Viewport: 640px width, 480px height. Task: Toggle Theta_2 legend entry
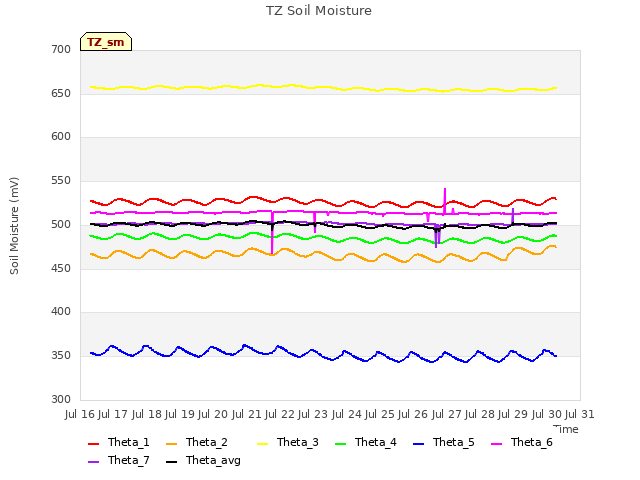coord(197,442)
